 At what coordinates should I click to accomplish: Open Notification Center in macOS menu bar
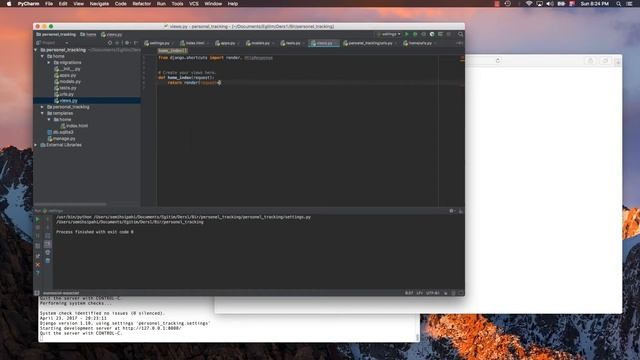pos(629,4)
